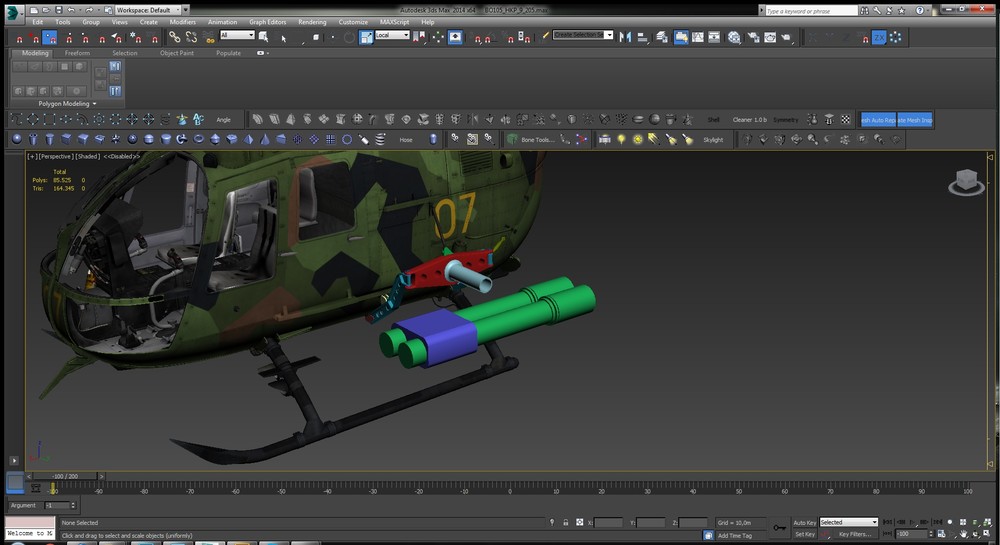Click the Mirror tool icon

(626, 37)
